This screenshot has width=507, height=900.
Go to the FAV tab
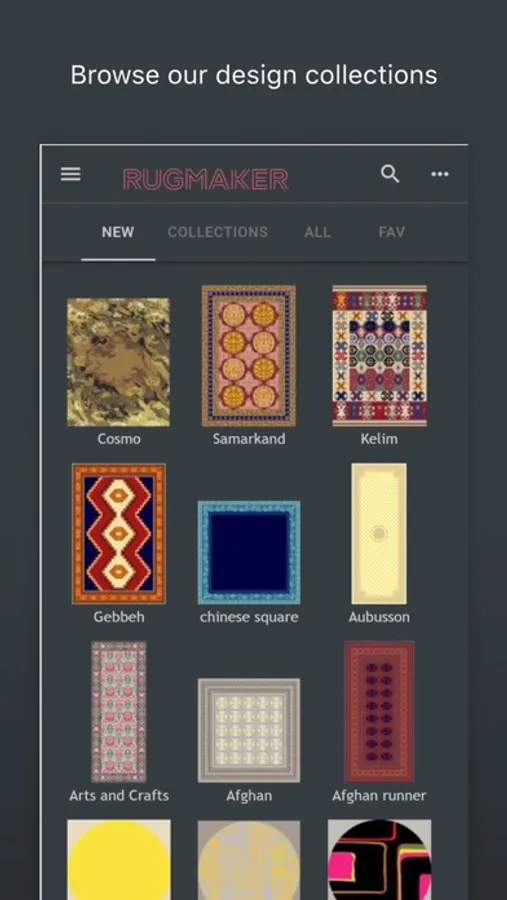coord(392,232)
